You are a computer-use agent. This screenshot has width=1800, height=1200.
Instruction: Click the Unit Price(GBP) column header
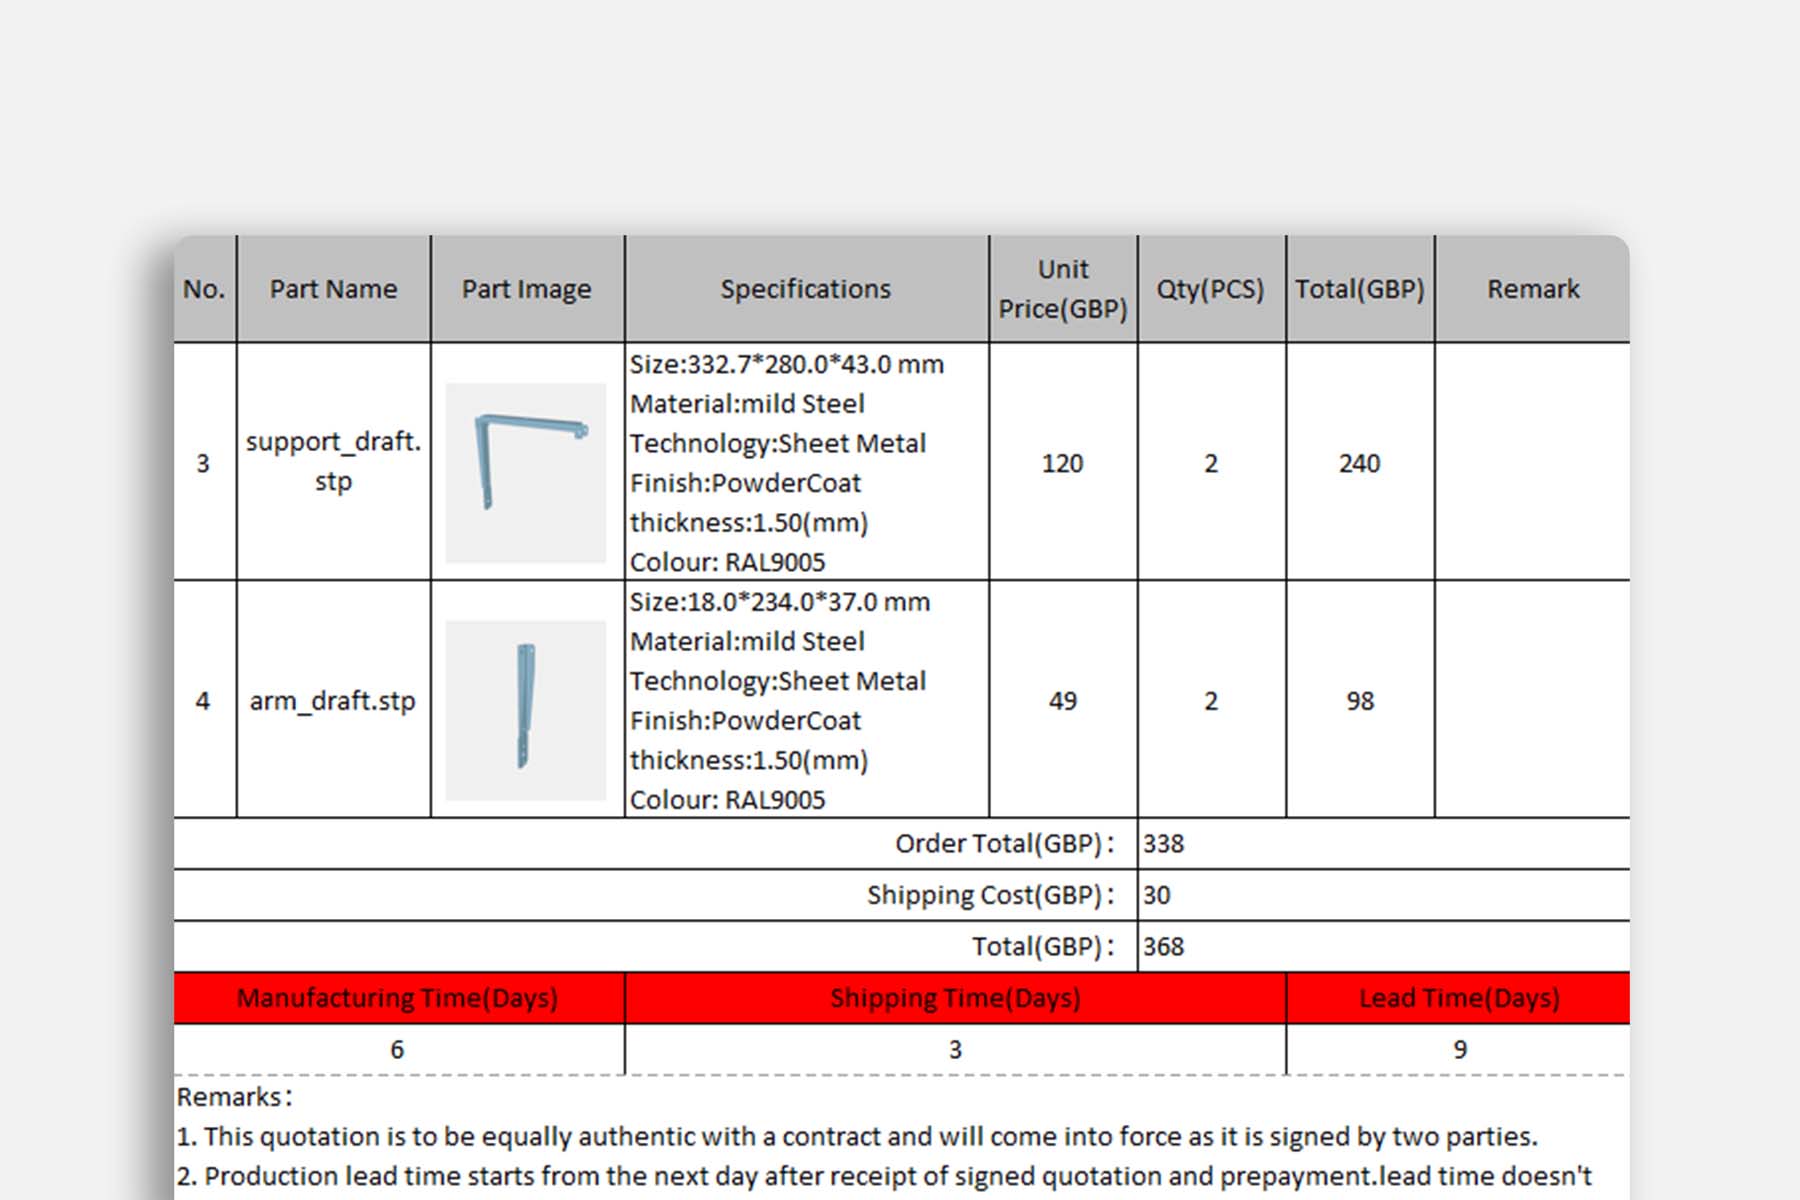(1061, 288)
